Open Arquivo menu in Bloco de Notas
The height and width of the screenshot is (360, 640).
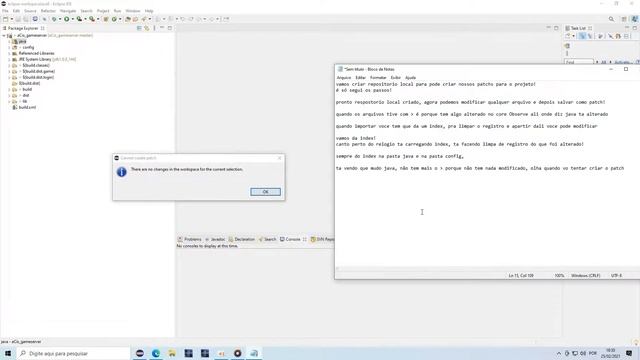(x=344, y=78)
